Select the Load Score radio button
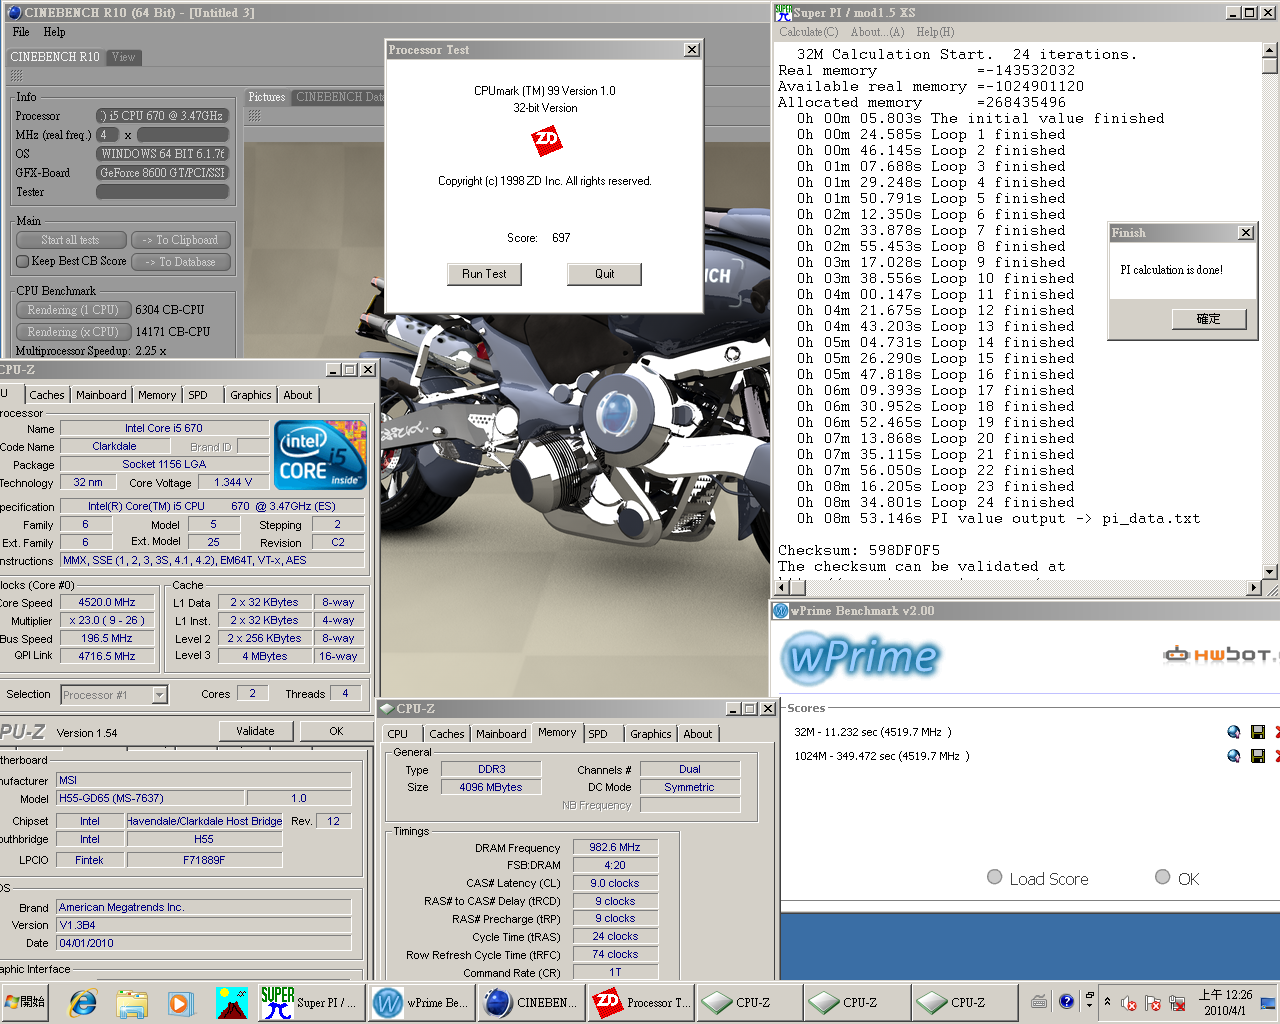This screenshot has width=1280, height=1024. pos(994,877)
